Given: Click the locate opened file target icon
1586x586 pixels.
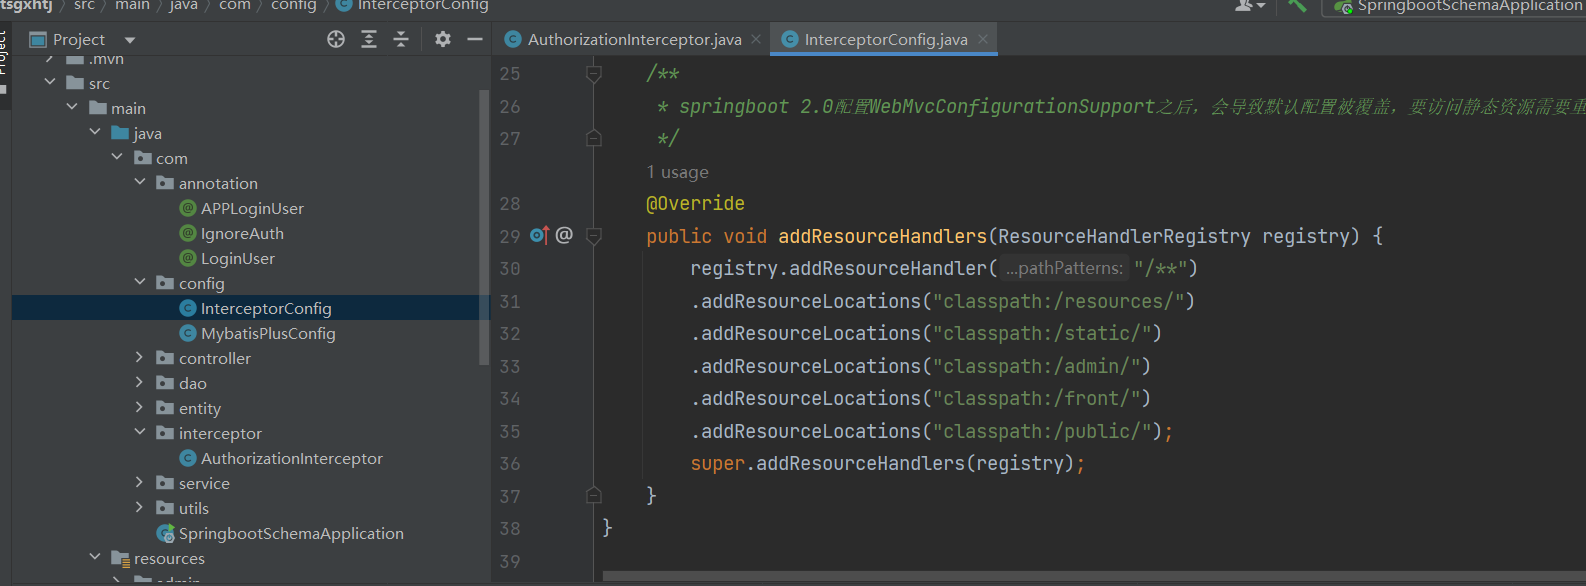Looking at the screenshot, I should tap(336, 39).
